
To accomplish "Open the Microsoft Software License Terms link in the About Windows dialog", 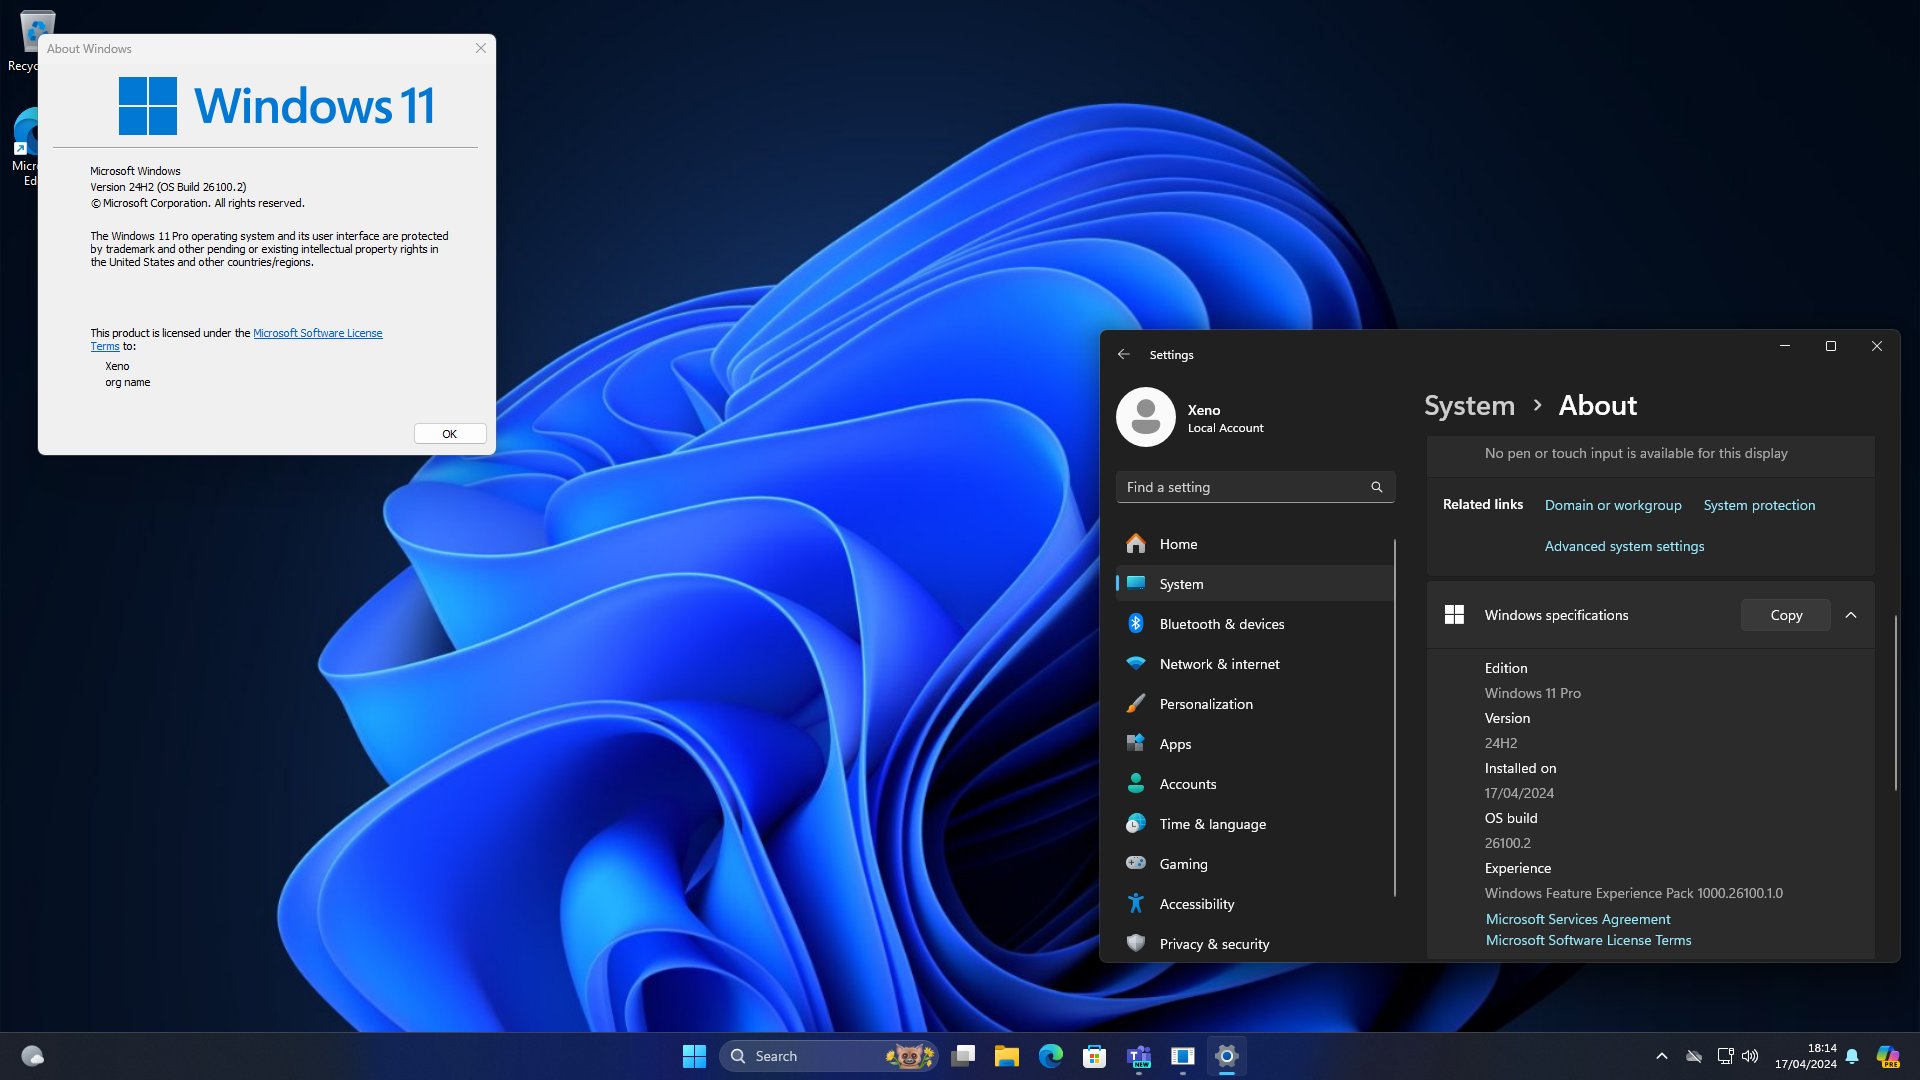I will 317,333.
